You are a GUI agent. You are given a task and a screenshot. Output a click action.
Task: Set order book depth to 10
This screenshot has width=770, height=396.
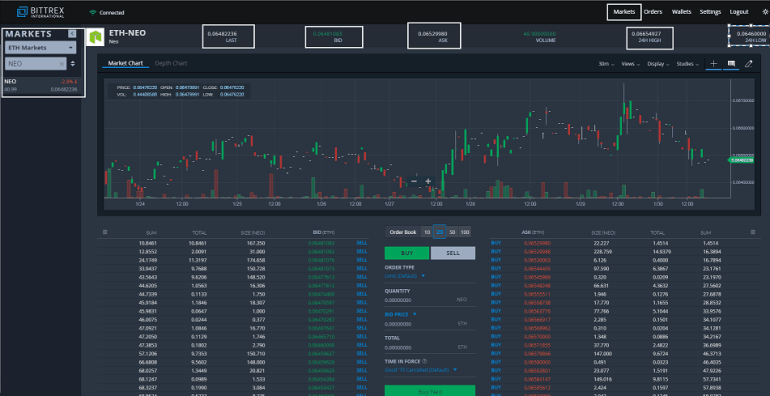(427, 232)
